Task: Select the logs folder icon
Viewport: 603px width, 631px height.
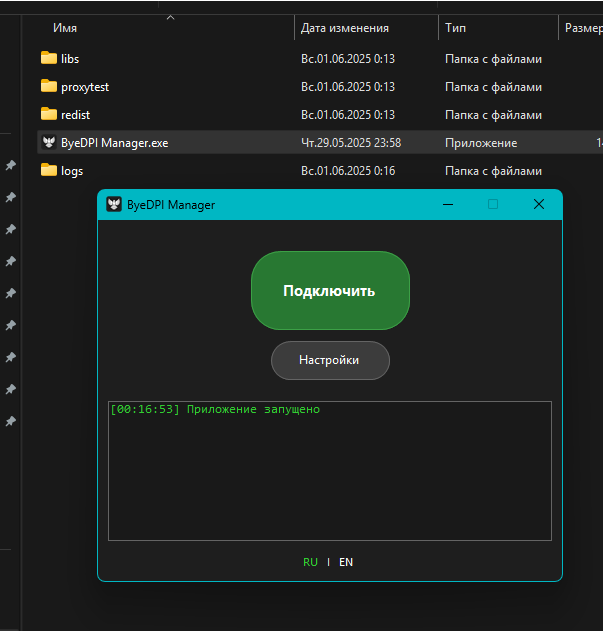Action: pyautogui.click(x=49, y=170)
